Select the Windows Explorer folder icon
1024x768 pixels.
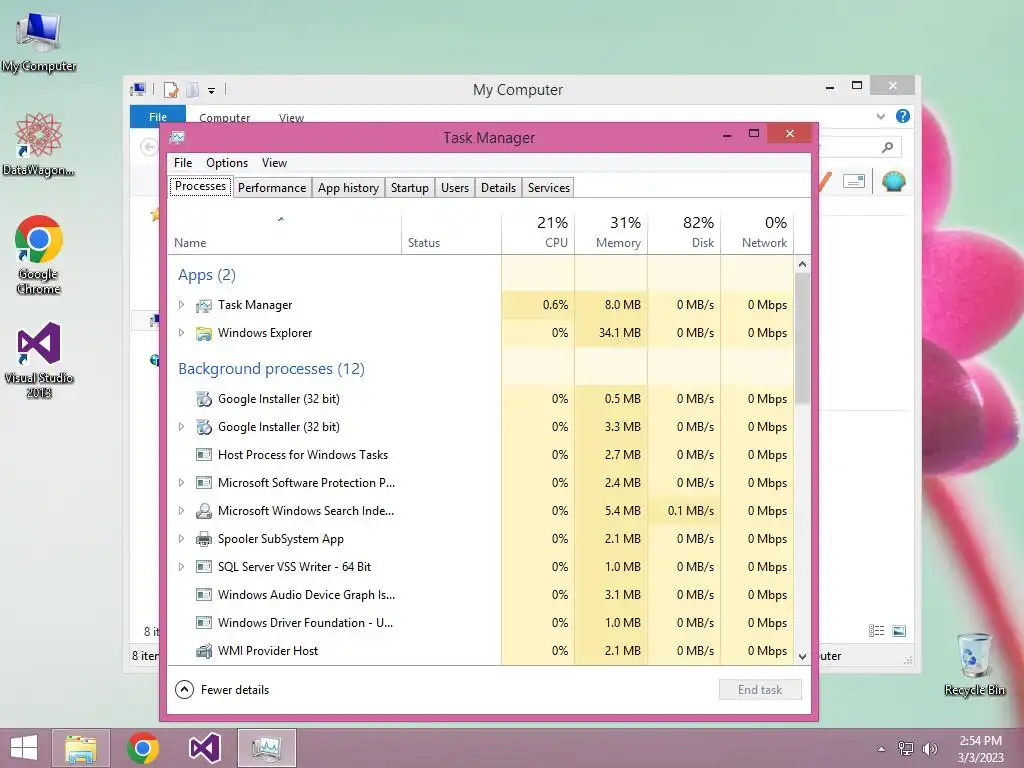[204, 333]
